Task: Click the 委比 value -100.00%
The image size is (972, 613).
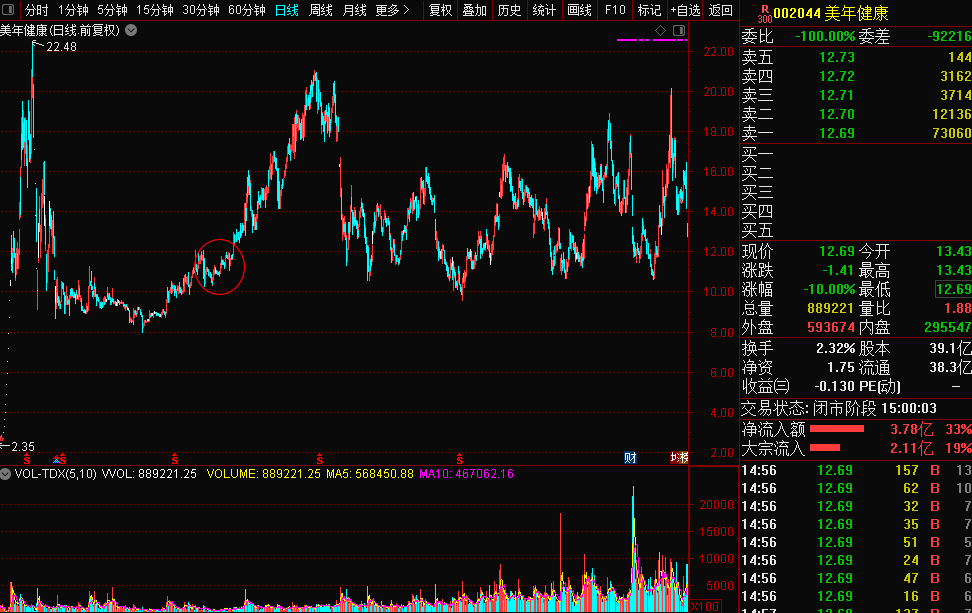Action: (825, 37)
